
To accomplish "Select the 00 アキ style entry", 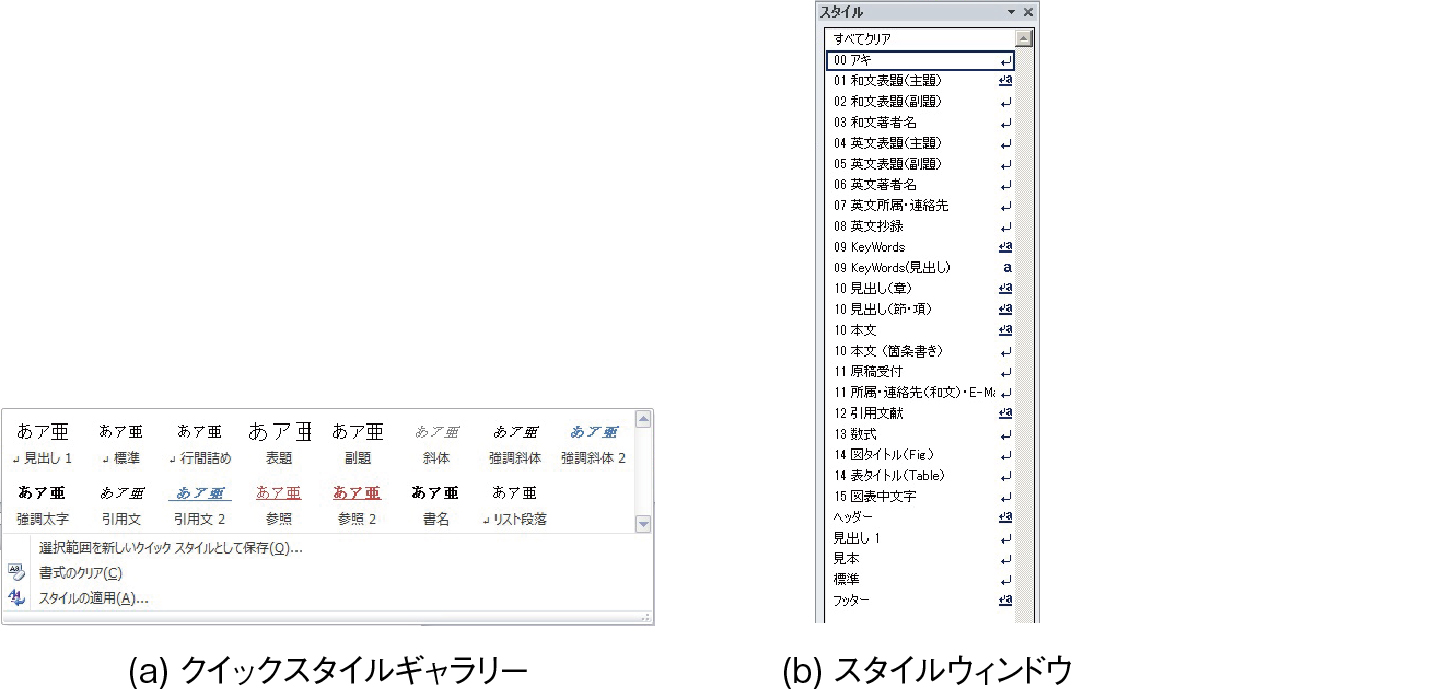I will click(920, 60).
